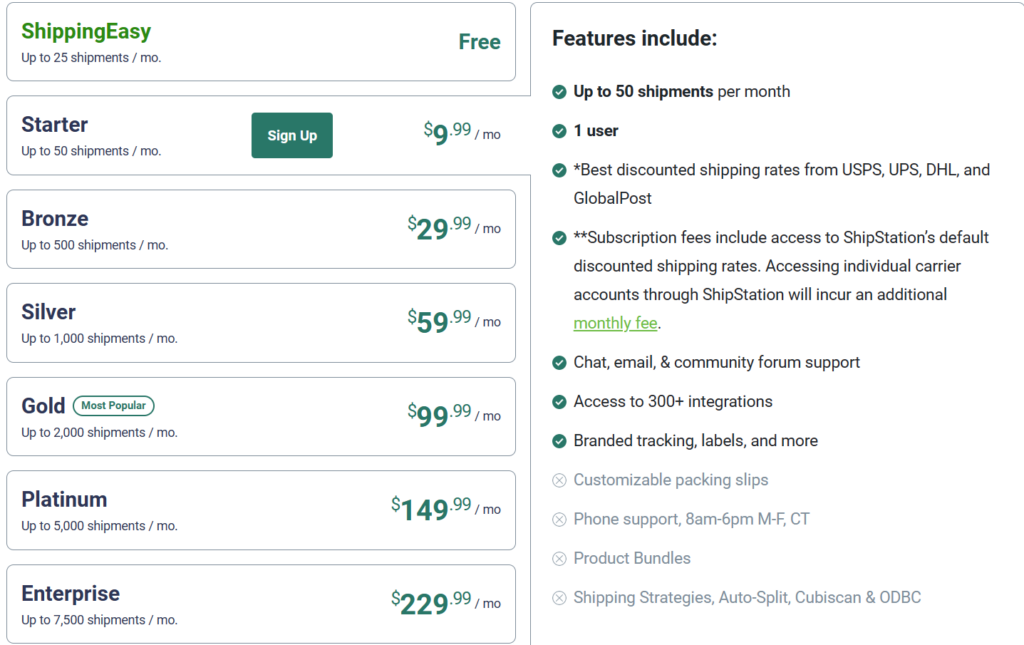Image resolution: width=1024 pixels, height=645 pixels.
Task: Click checkmark beside Best discounted shipping rates
Action: [559, 170]
